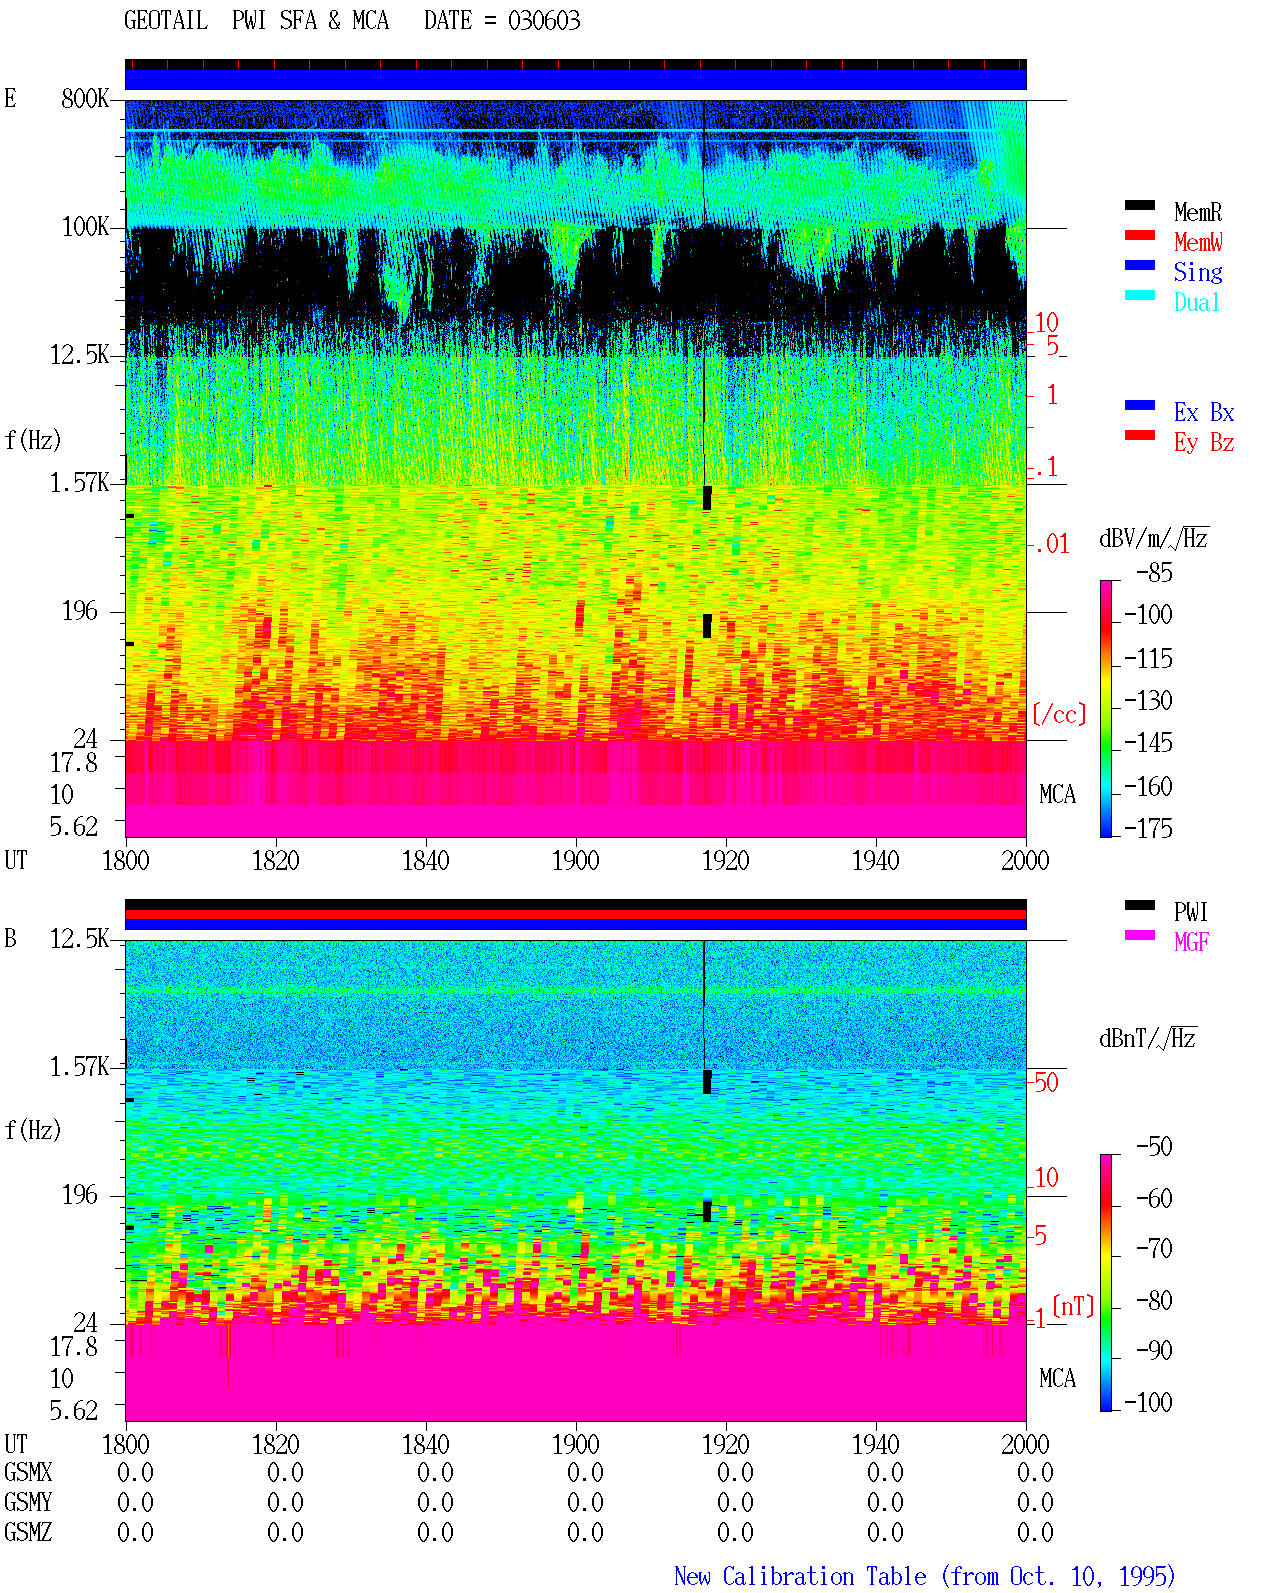Screen dimensions: 1280x1593
Task: Click the 800K frequency label
Action: tap(85, 99)
